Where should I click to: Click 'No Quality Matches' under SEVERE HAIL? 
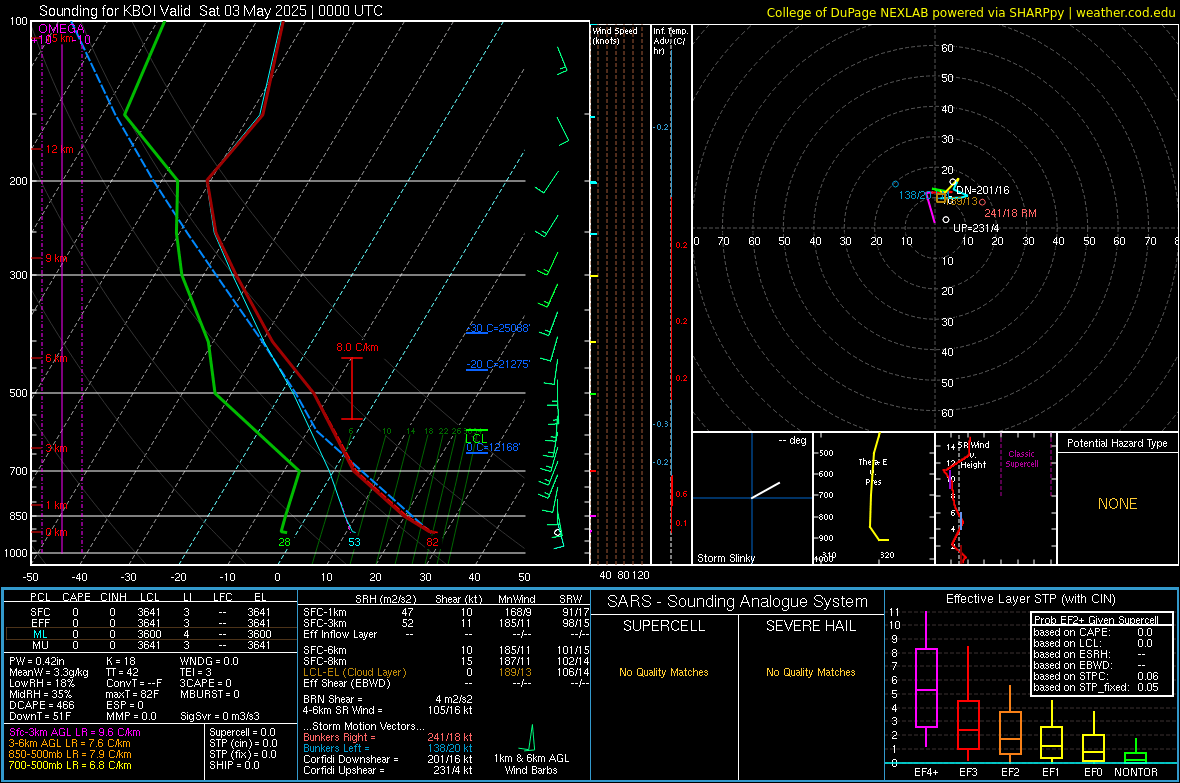[x=810, y=672]
